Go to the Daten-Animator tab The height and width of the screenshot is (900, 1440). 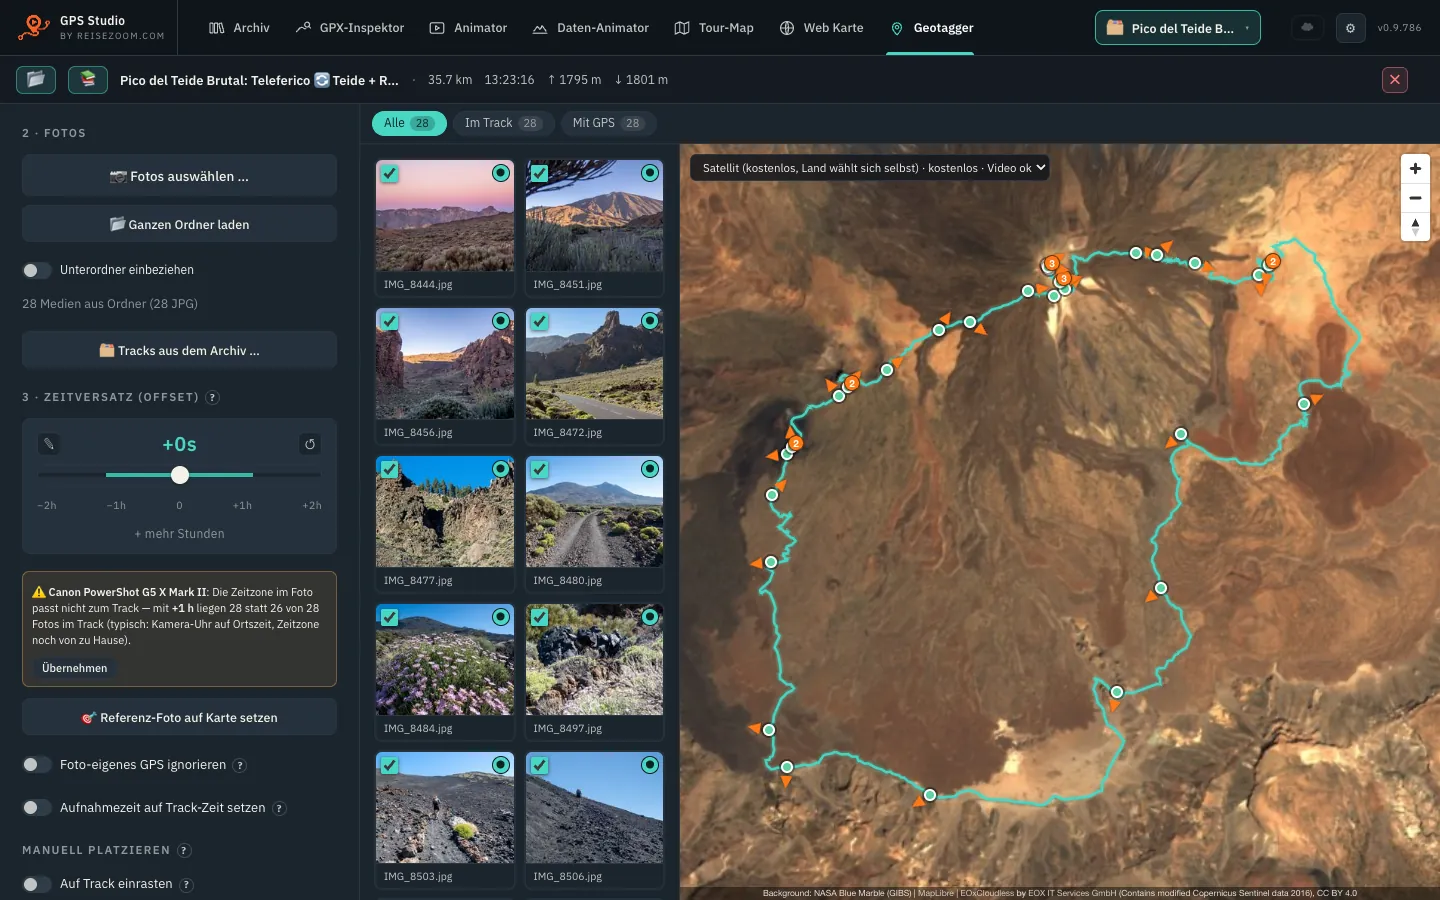pyautogui.click(x=591, y=28)
